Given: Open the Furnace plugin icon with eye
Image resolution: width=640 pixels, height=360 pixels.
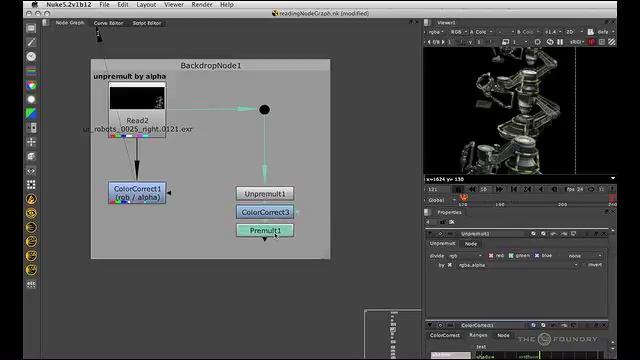Looking at the screenshot, I should pyautogui.click(x=31, y=213).
